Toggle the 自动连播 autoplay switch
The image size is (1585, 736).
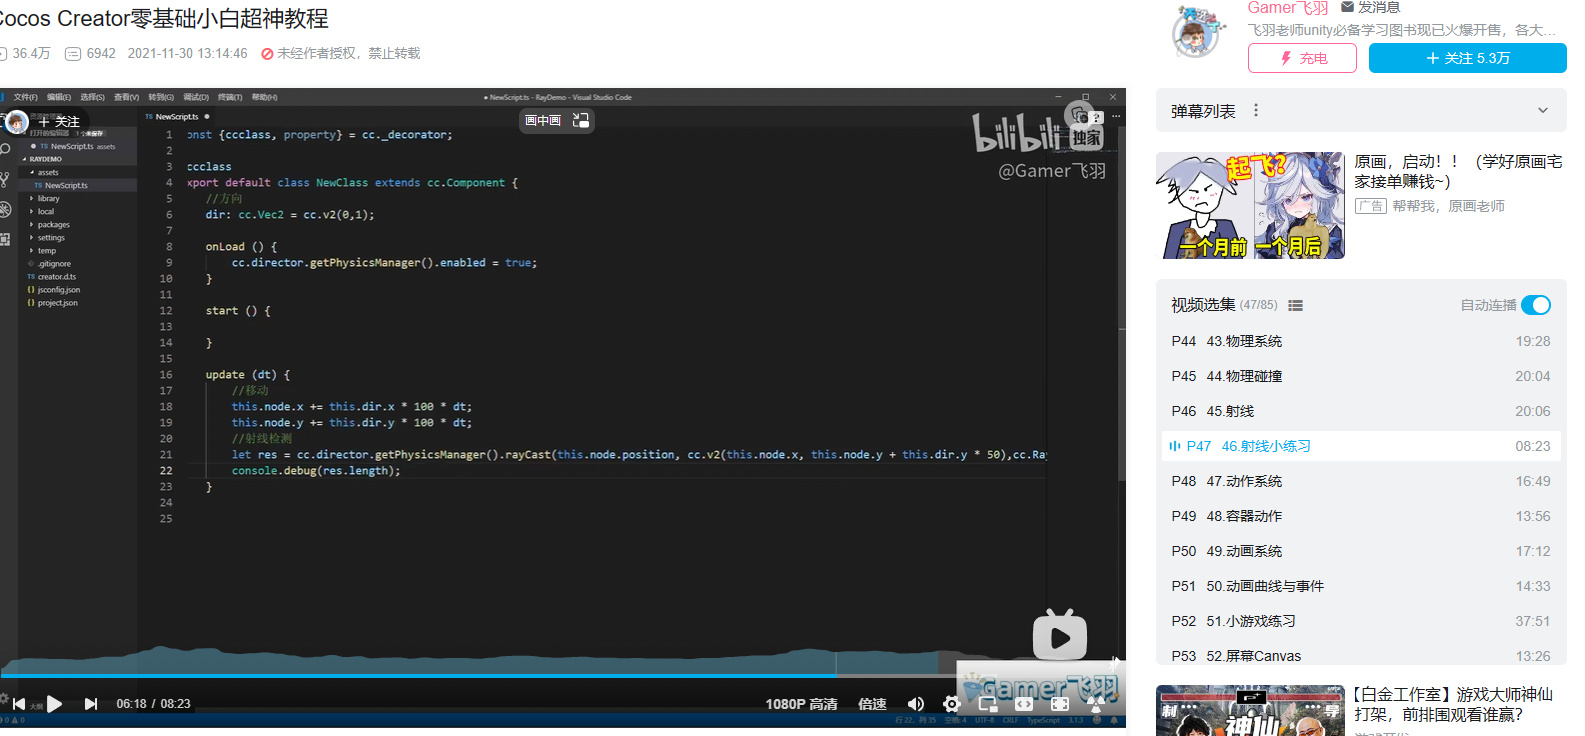tap(1536, 305)
